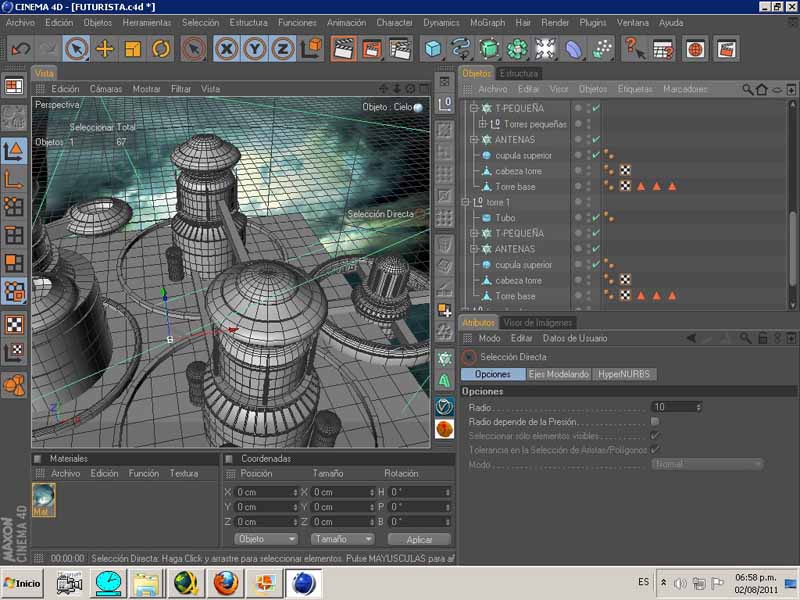Screen dimensions: 800x600
Task: Switch to the Estructura tab
Action: 518,73
